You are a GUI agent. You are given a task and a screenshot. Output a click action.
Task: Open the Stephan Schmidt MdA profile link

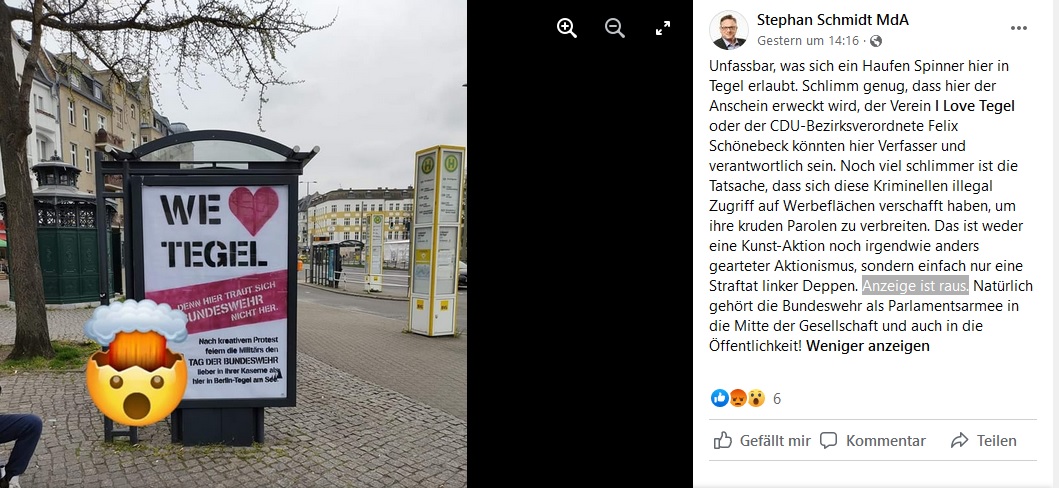pos(833,20)
